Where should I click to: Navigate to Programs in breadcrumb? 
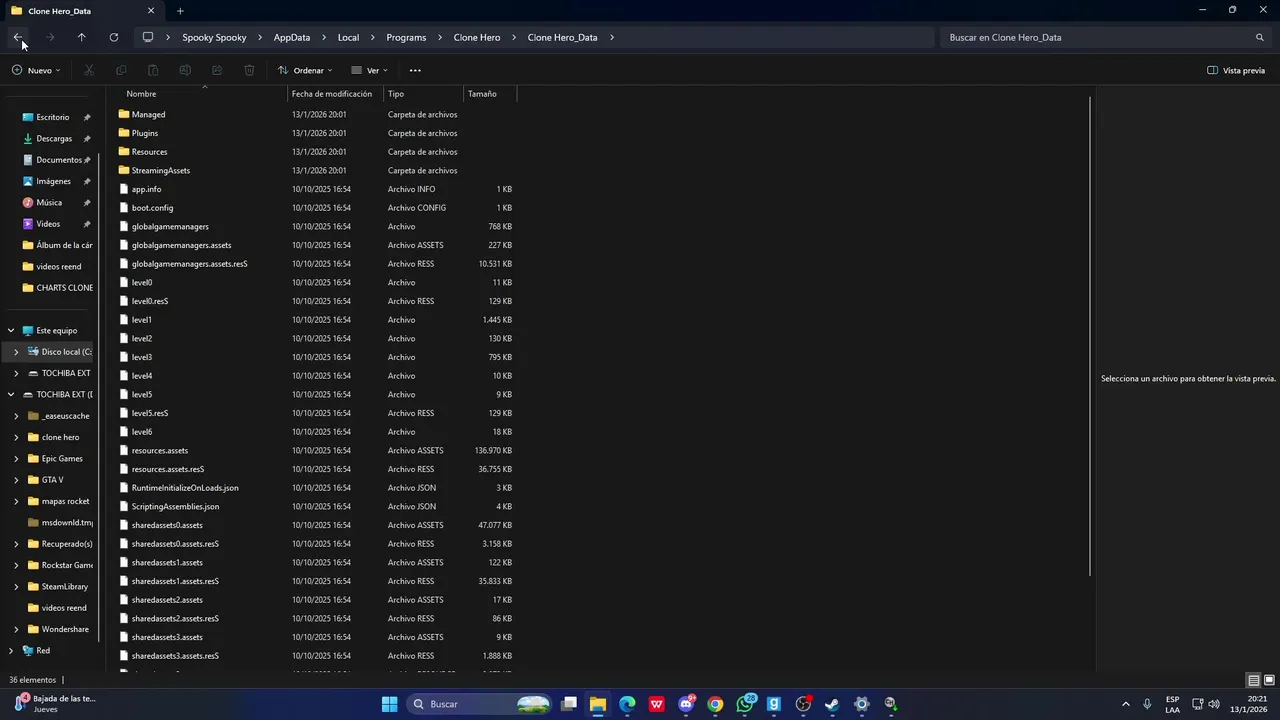pyautogui.click(x=406, y=37)
